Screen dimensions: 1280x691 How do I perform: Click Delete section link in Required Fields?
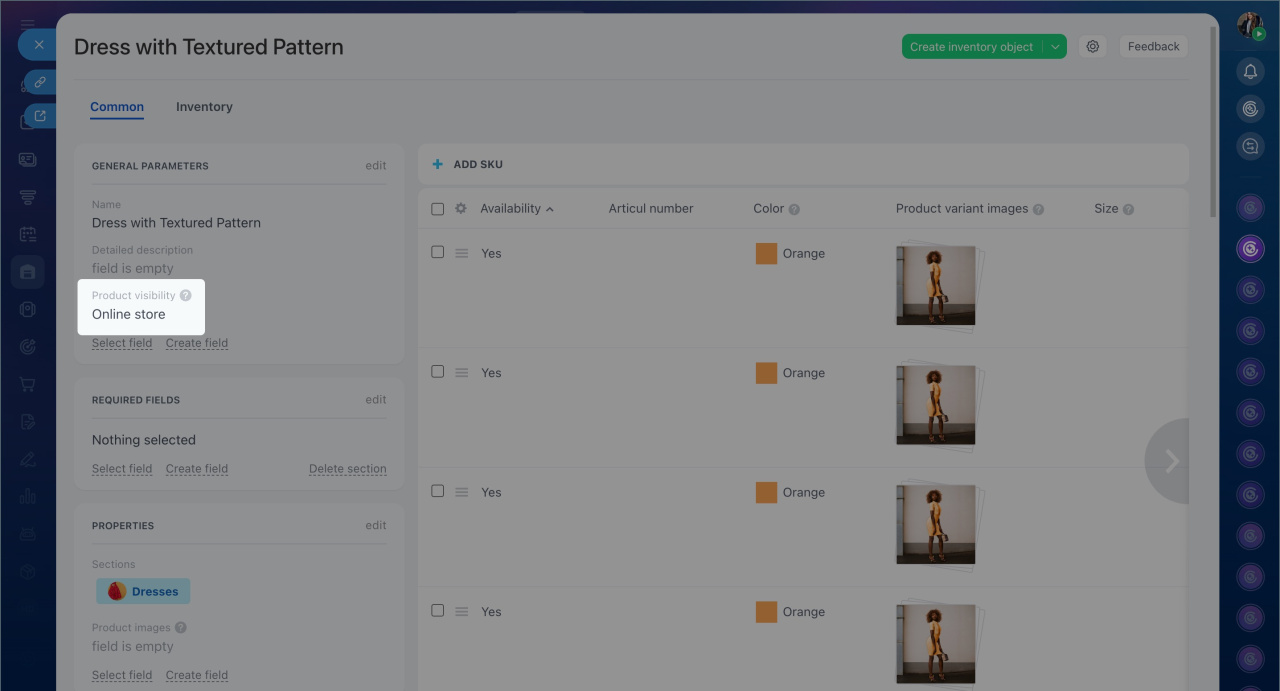click(x=347, y=469)
